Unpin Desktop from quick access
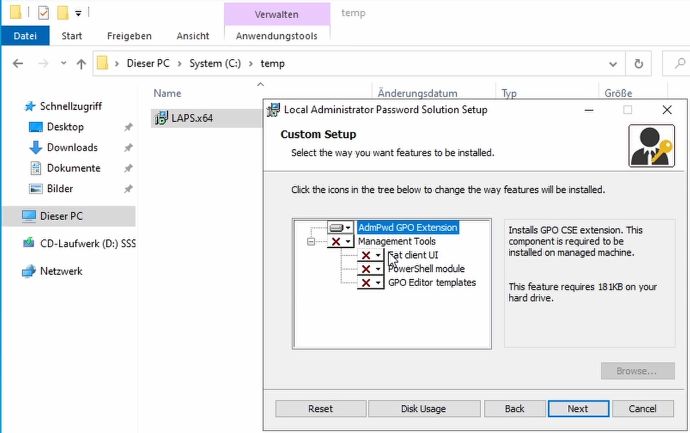Screen dimensions: 690x433 point(128,127)
